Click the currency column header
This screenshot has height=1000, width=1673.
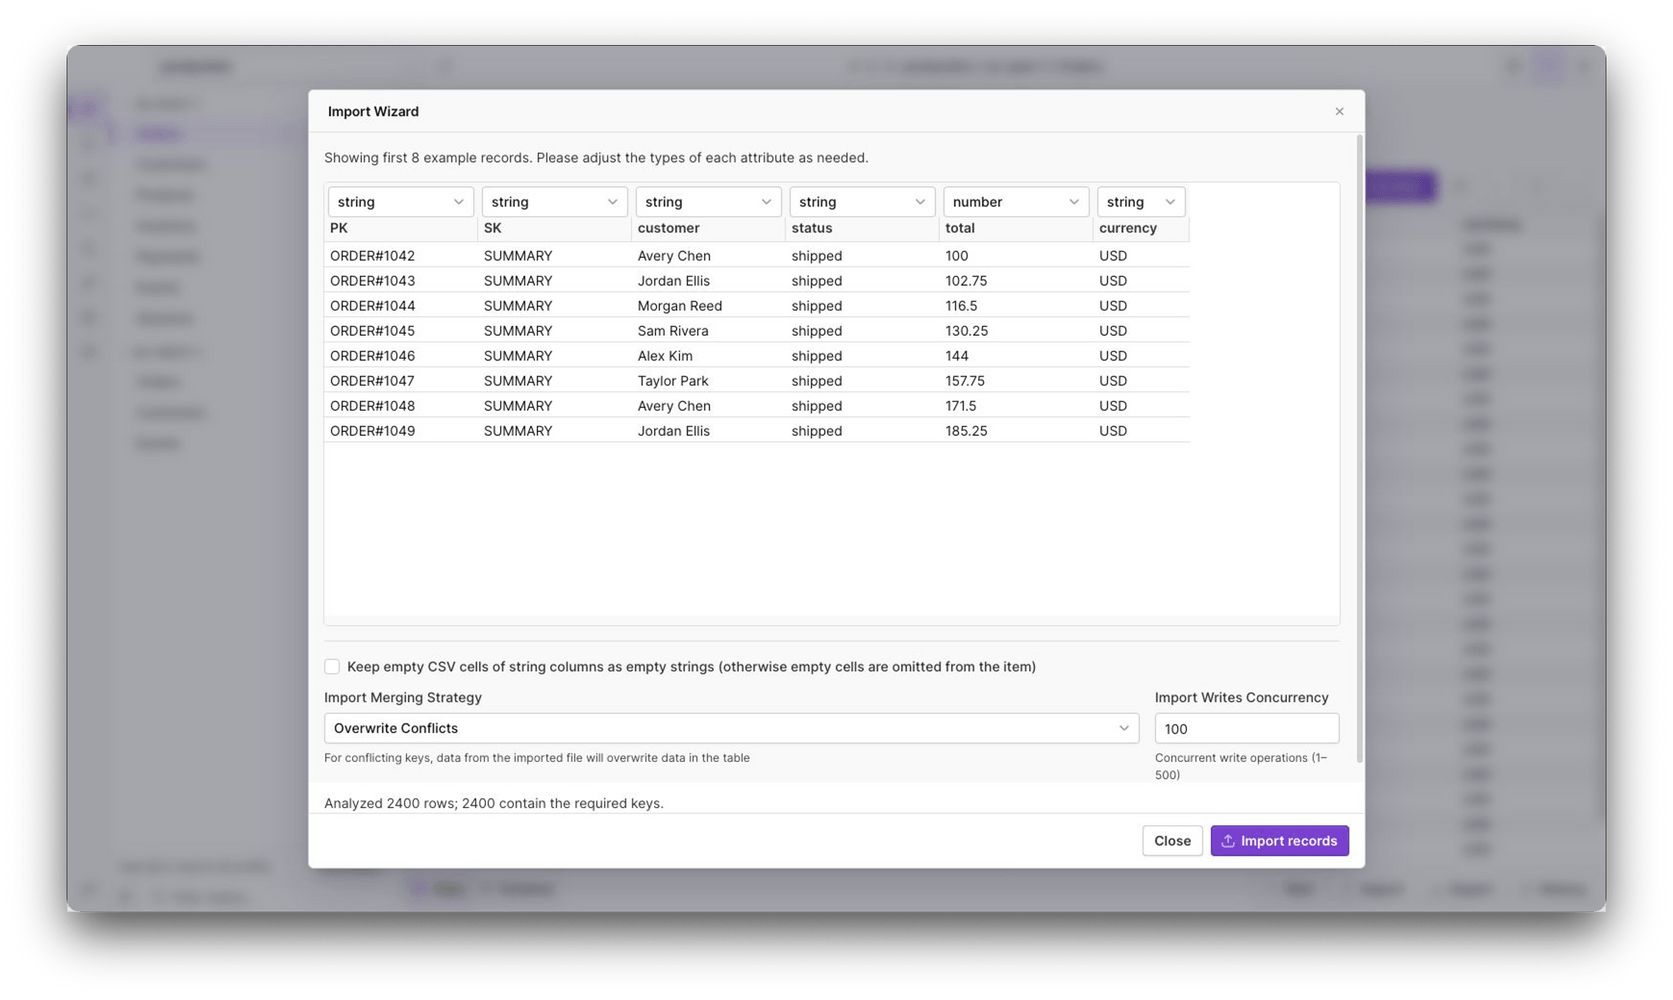click(1141, 228)
